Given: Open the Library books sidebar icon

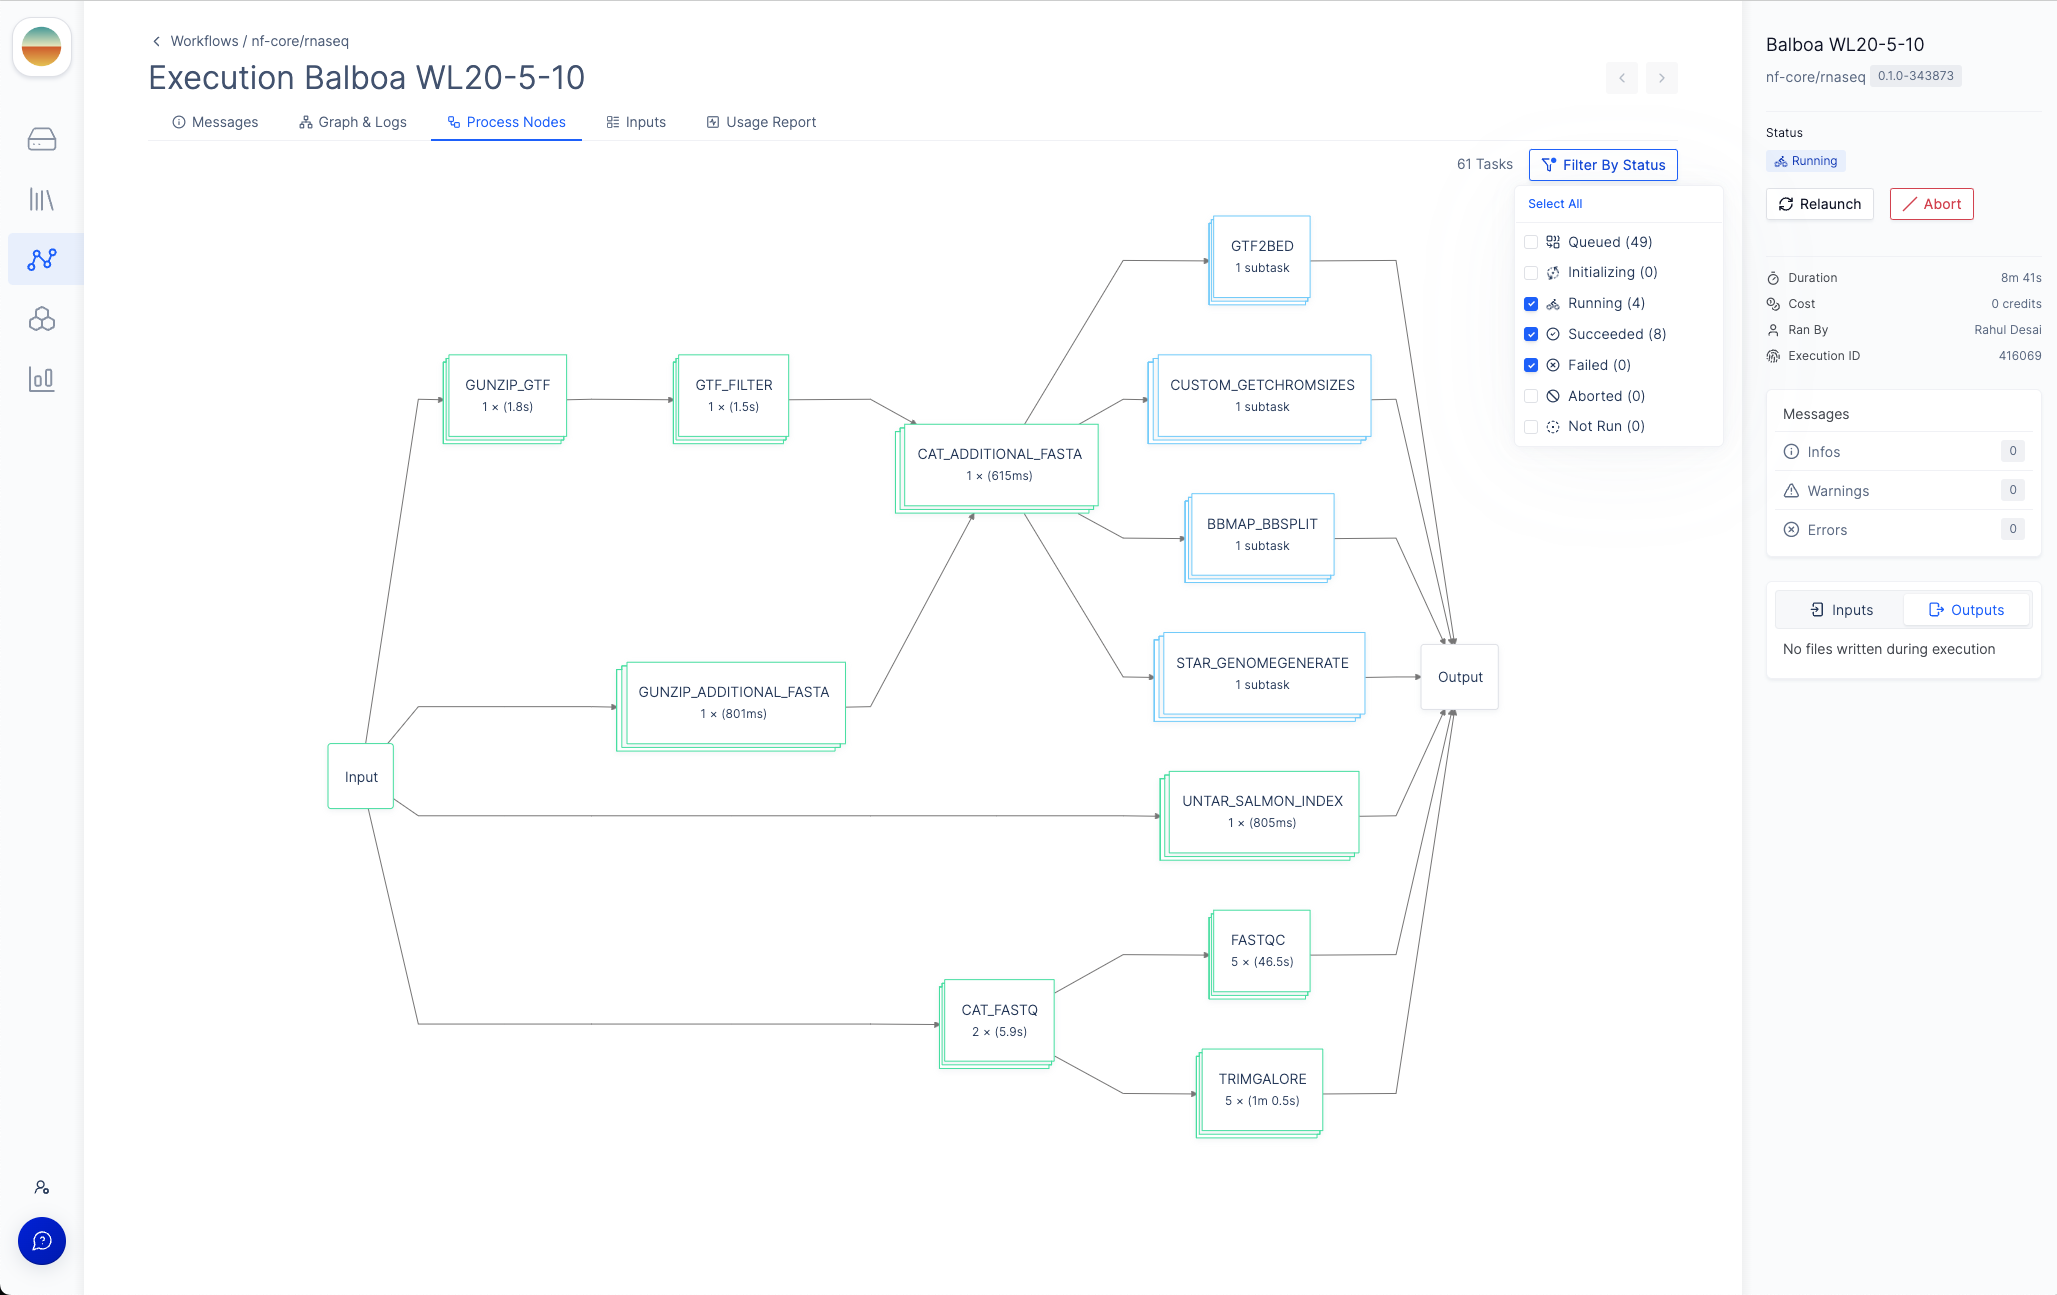Looking at the screenshot, I should pos(42,199).
